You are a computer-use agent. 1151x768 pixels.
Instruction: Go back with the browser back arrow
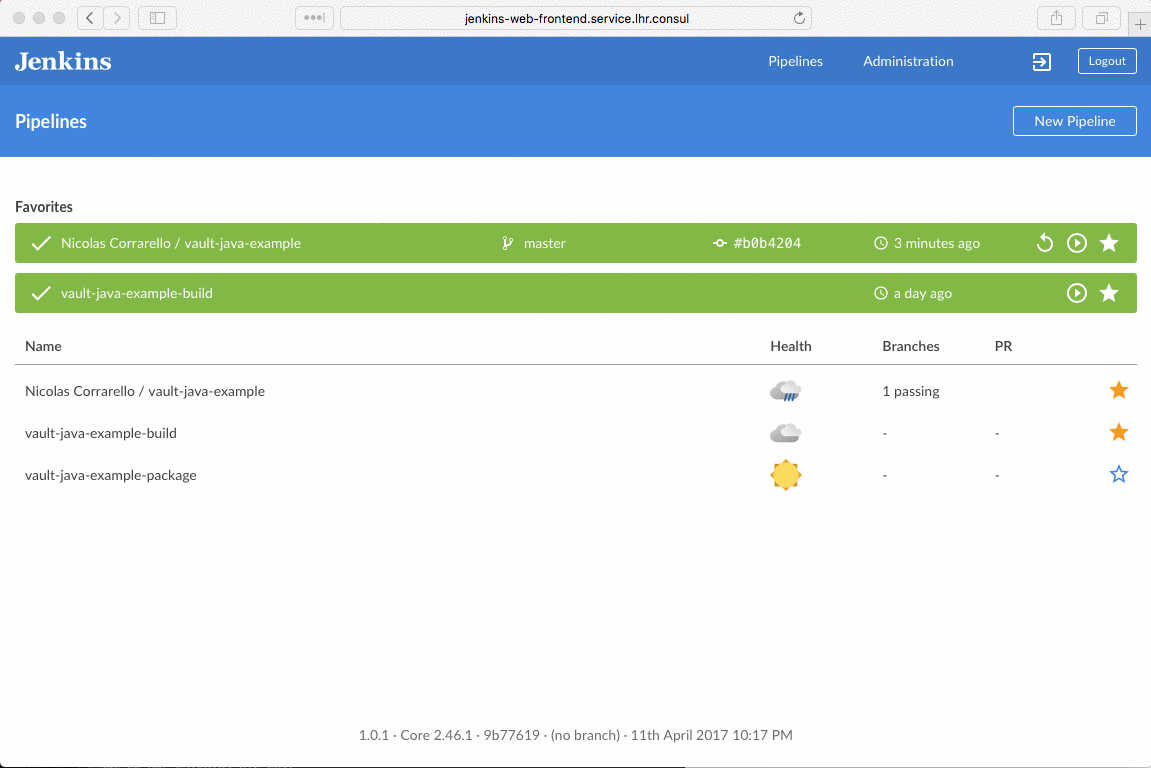click(90, 18)
